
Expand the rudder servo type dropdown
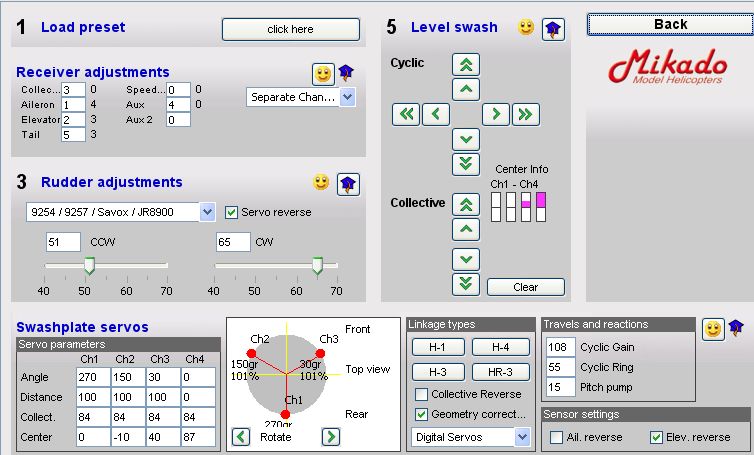pyautogui.click(x=207, y=212)
